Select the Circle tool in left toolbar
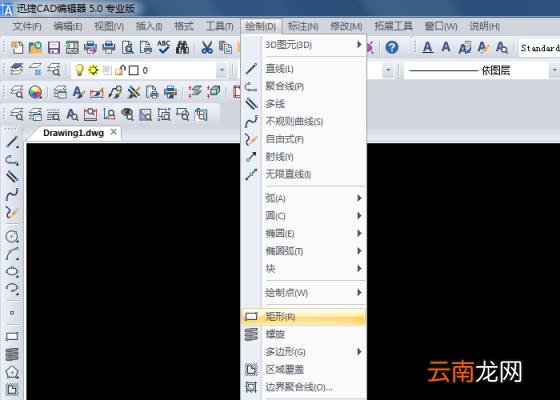 pyautogui.click(x=12, y=236)
